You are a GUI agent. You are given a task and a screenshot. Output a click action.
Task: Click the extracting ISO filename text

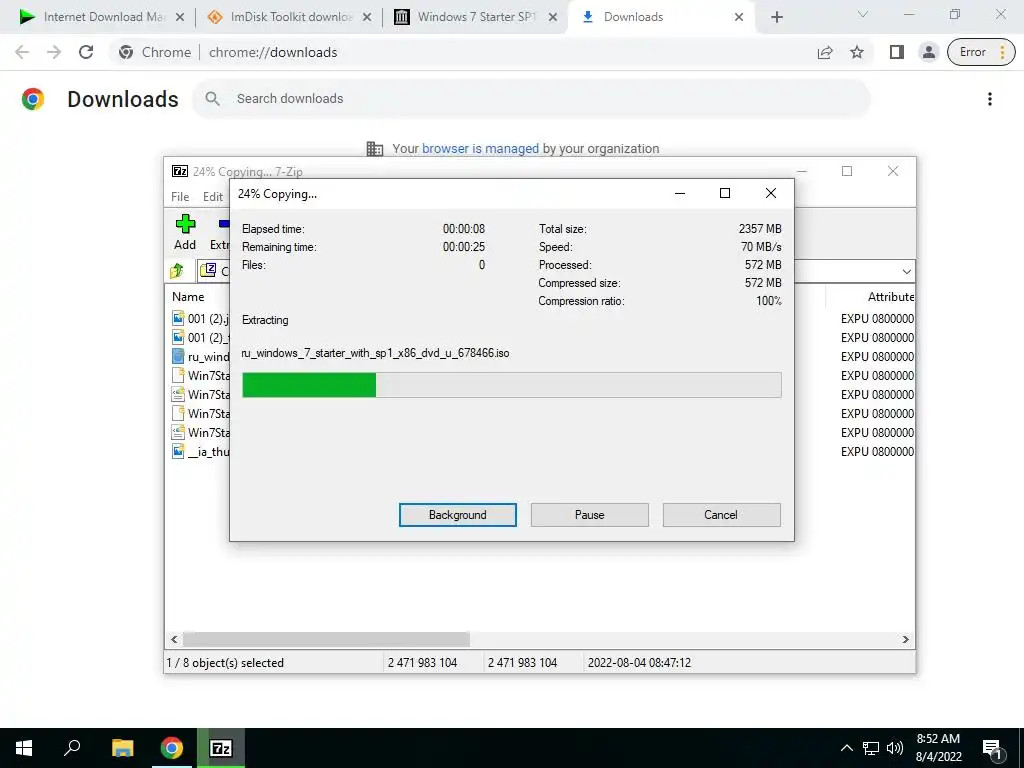(x=375, y=353)
